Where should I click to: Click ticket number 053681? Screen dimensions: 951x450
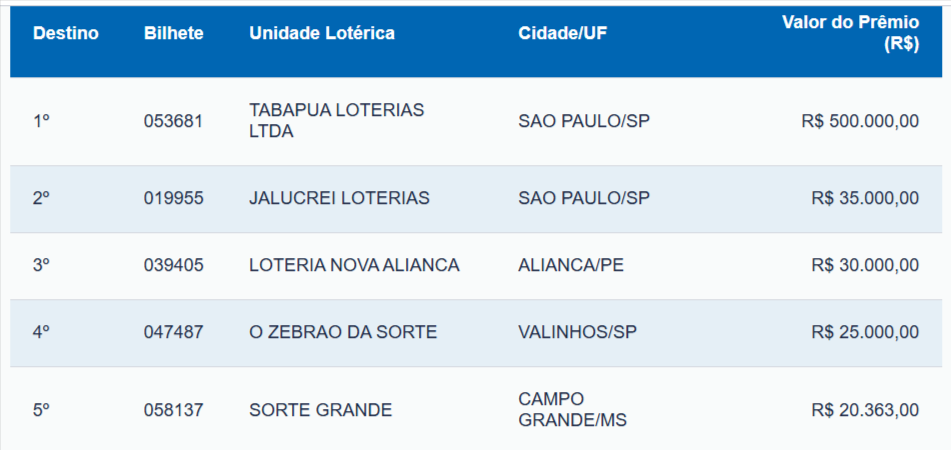173,121
